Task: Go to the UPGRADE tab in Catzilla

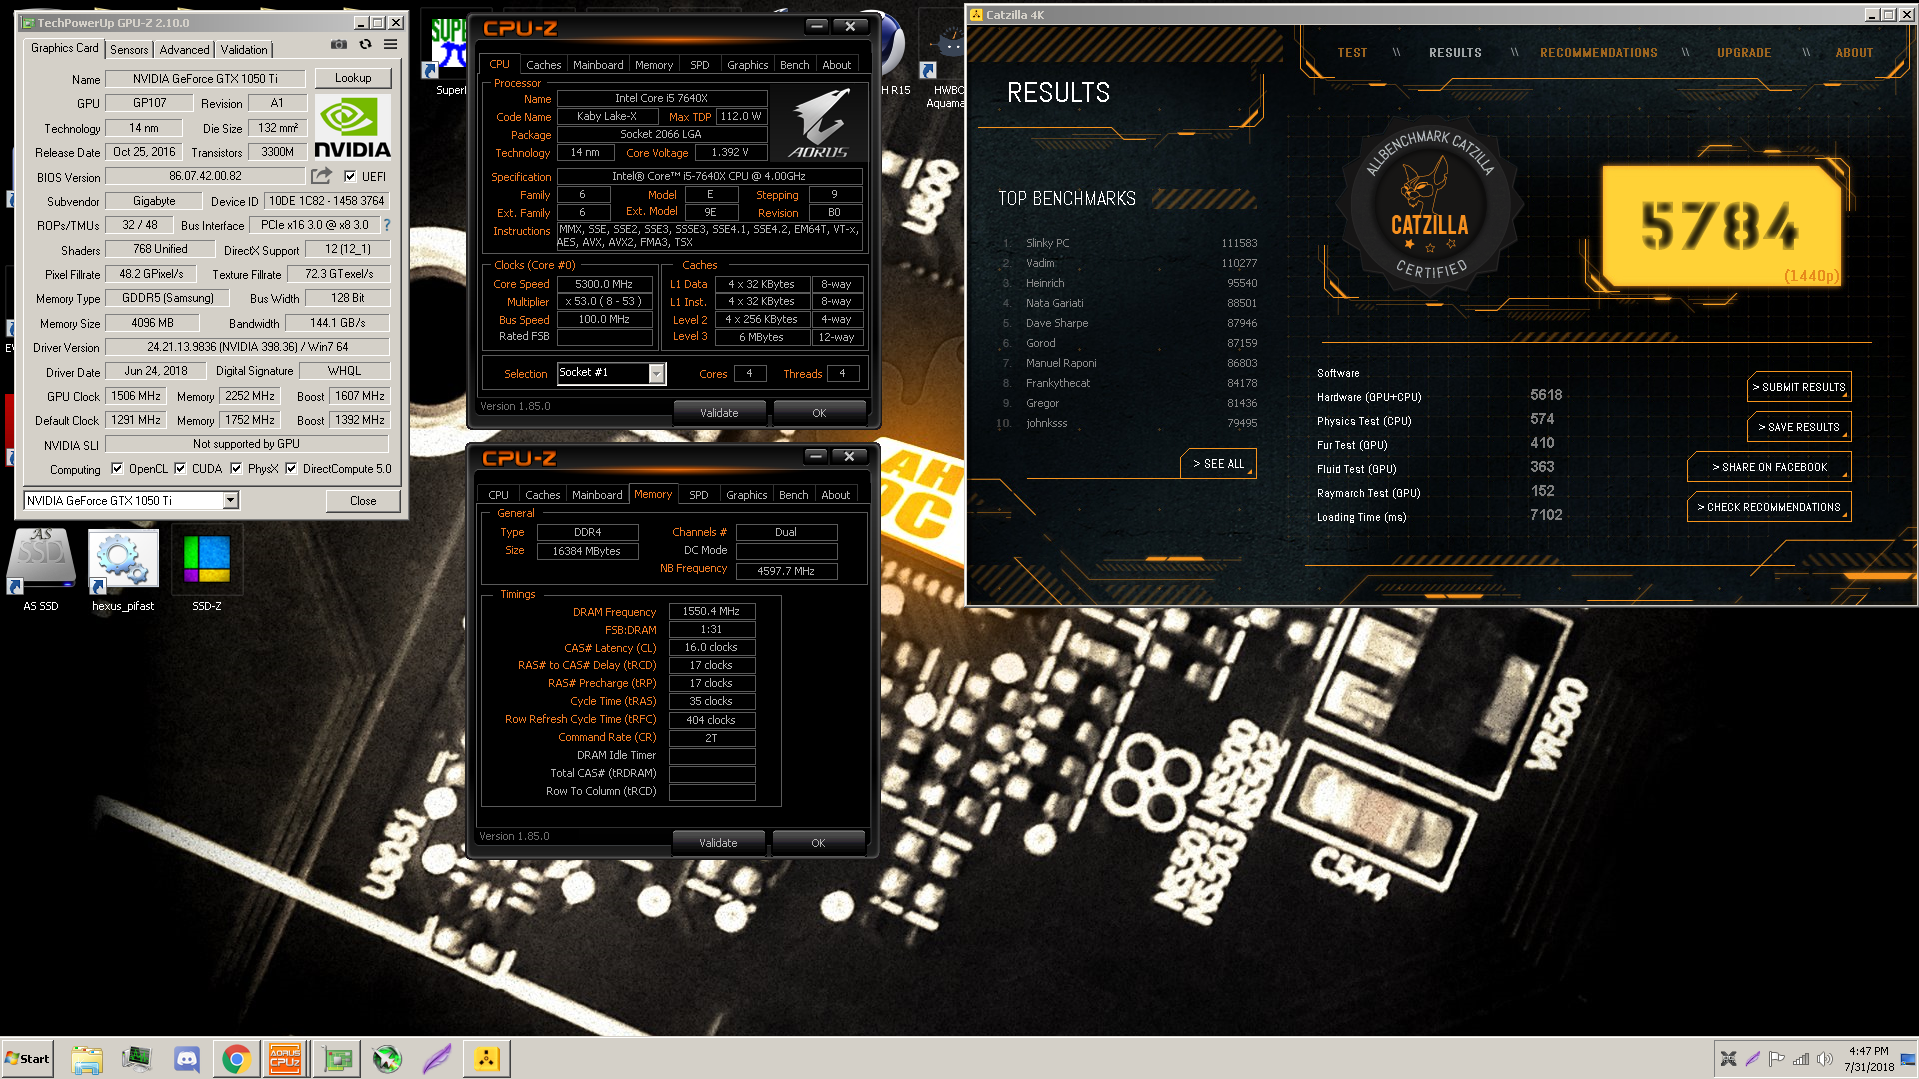Action: [1744, 53]
